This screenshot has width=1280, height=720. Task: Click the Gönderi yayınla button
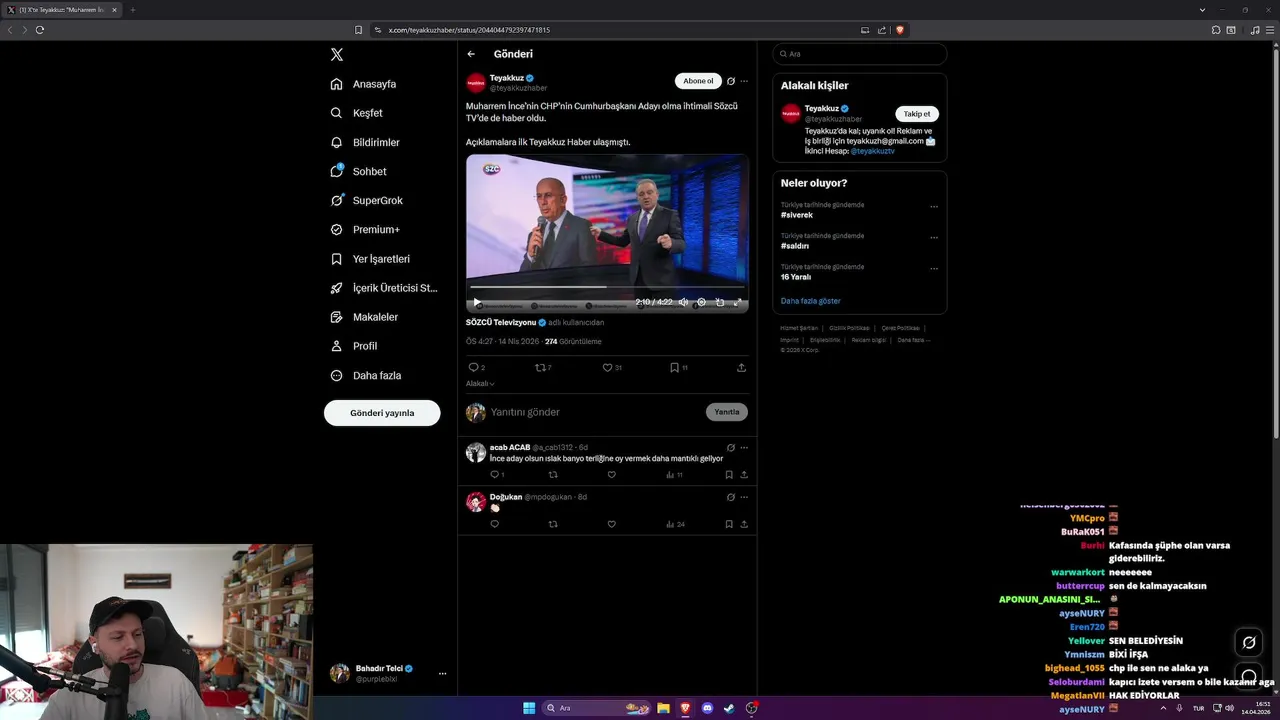click(382, 413)
